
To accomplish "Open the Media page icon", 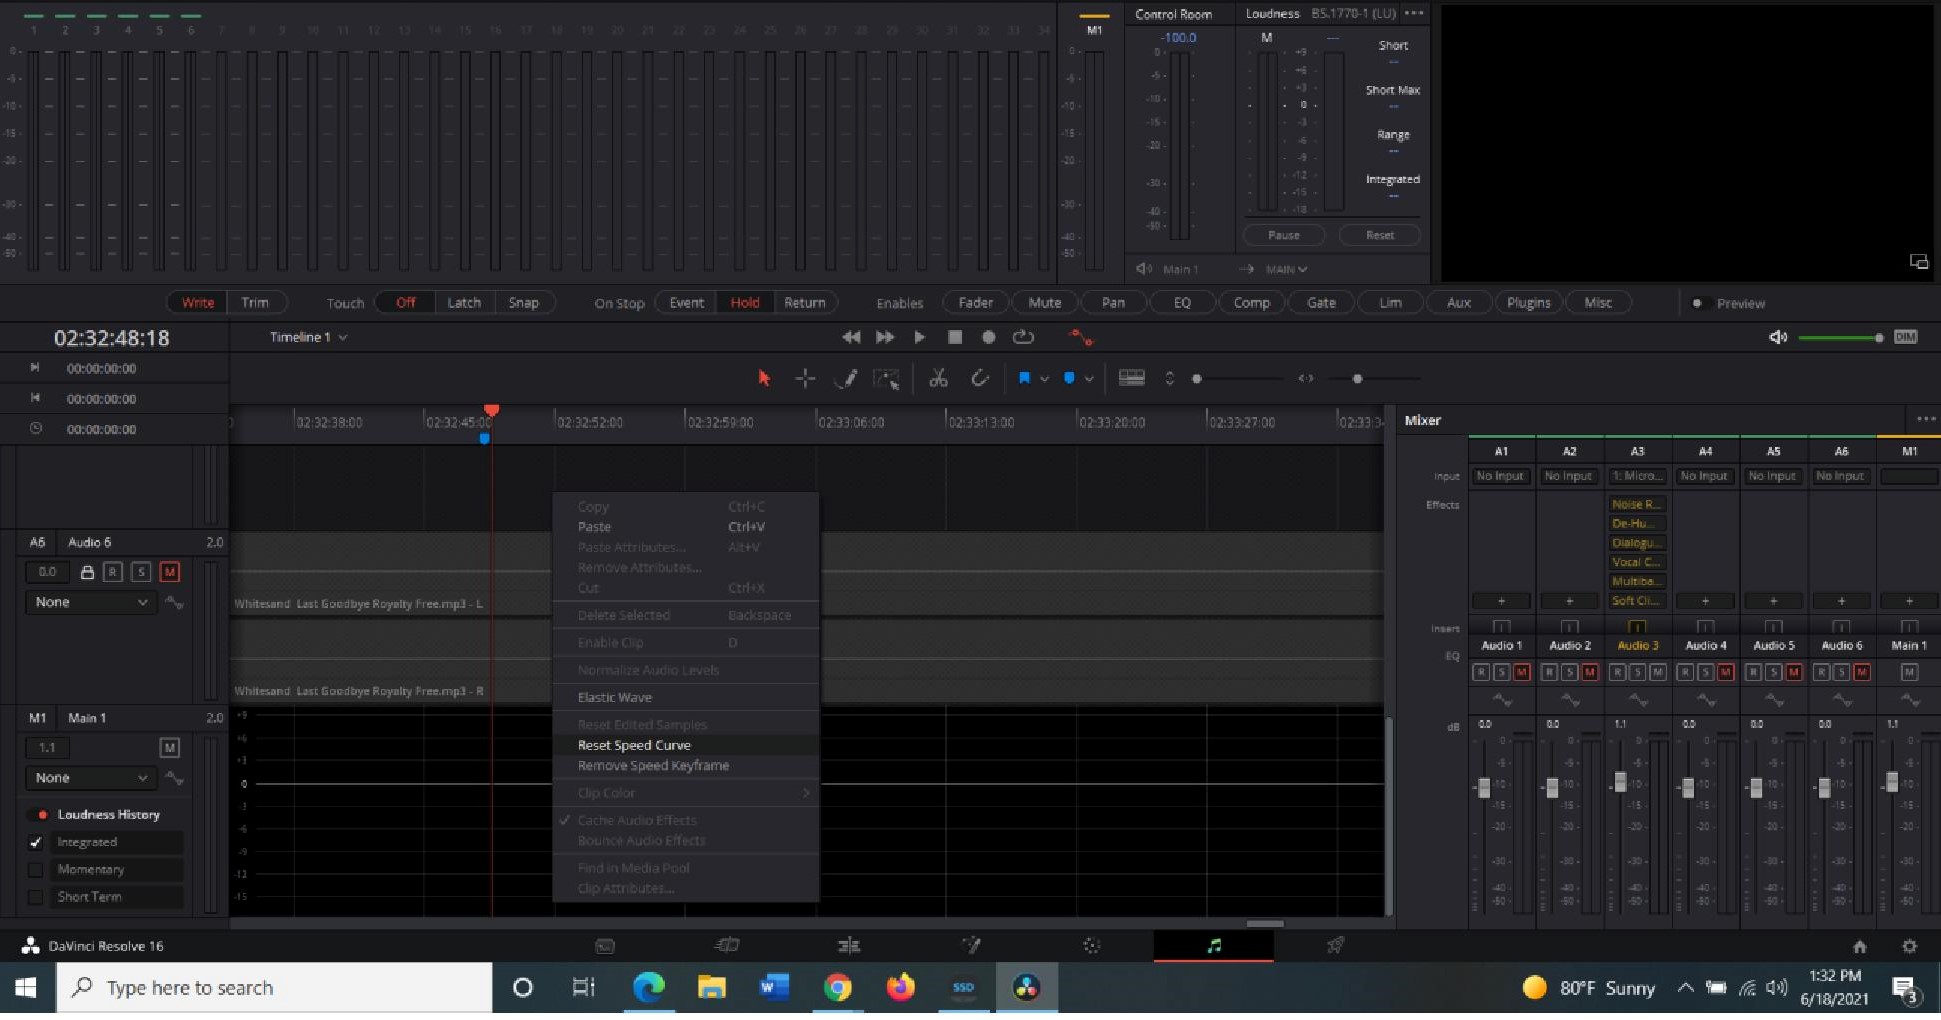I will (x=605, y=945).
